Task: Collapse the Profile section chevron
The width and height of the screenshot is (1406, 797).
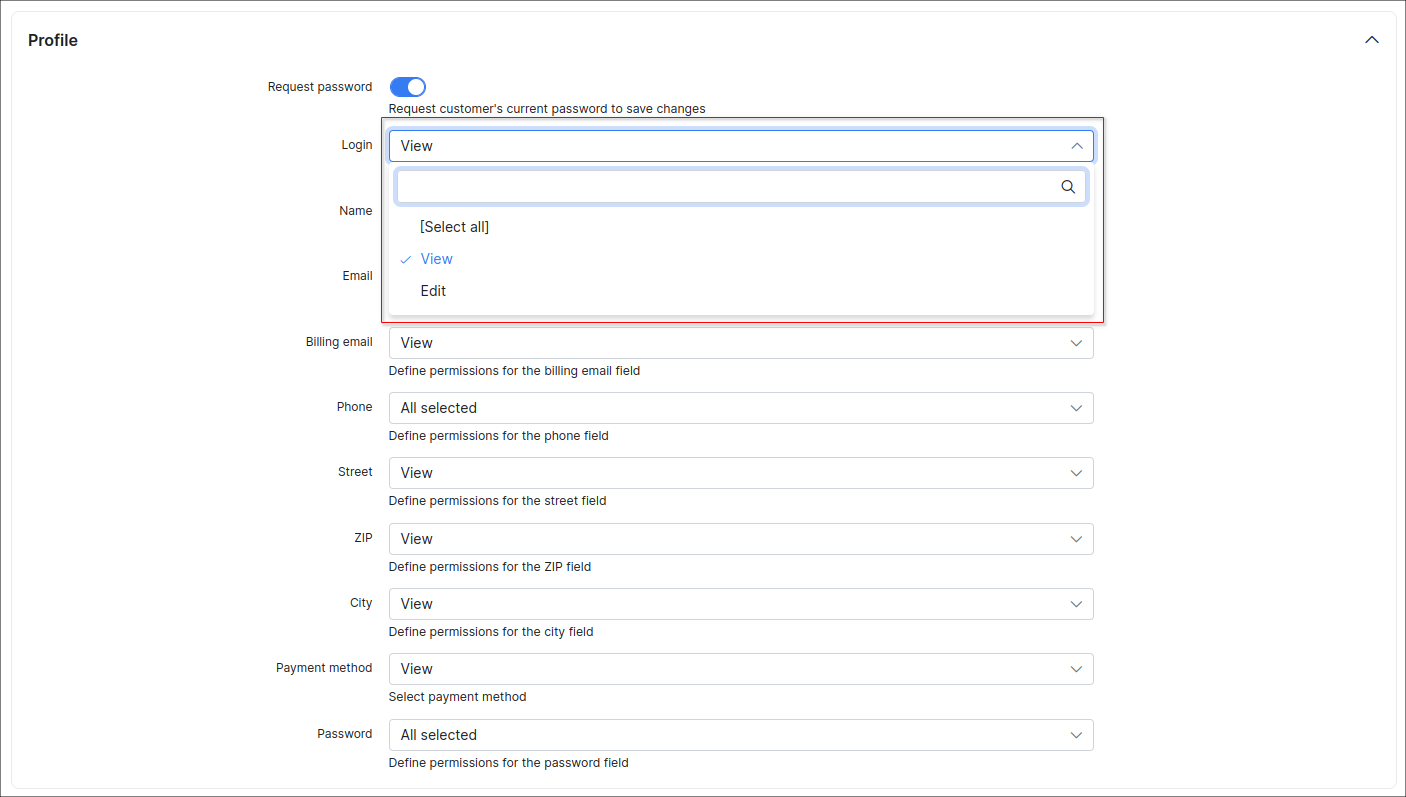Action: (1372, 41)
